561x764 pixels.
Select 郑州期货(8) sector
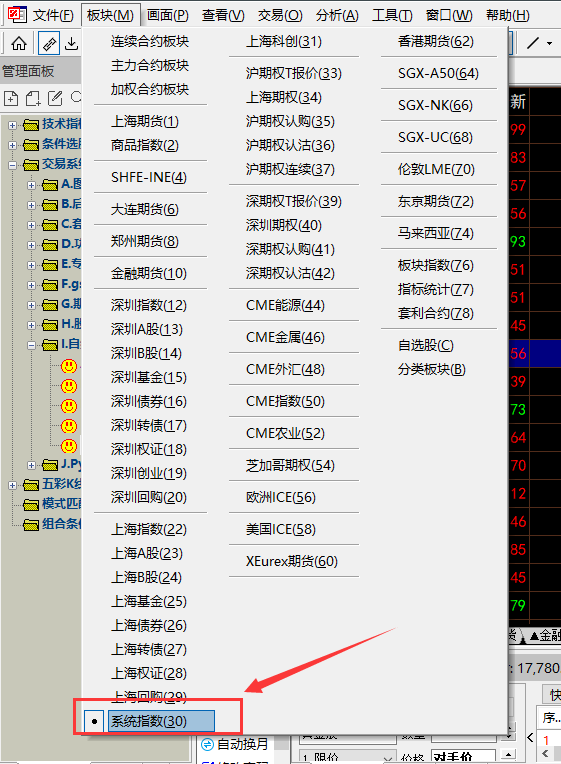(x=145, y=241)
